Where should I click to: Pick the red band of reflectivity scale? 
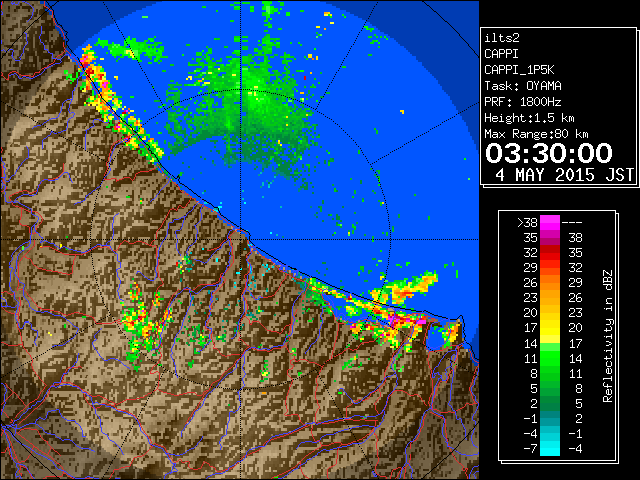tap(550, 253)
